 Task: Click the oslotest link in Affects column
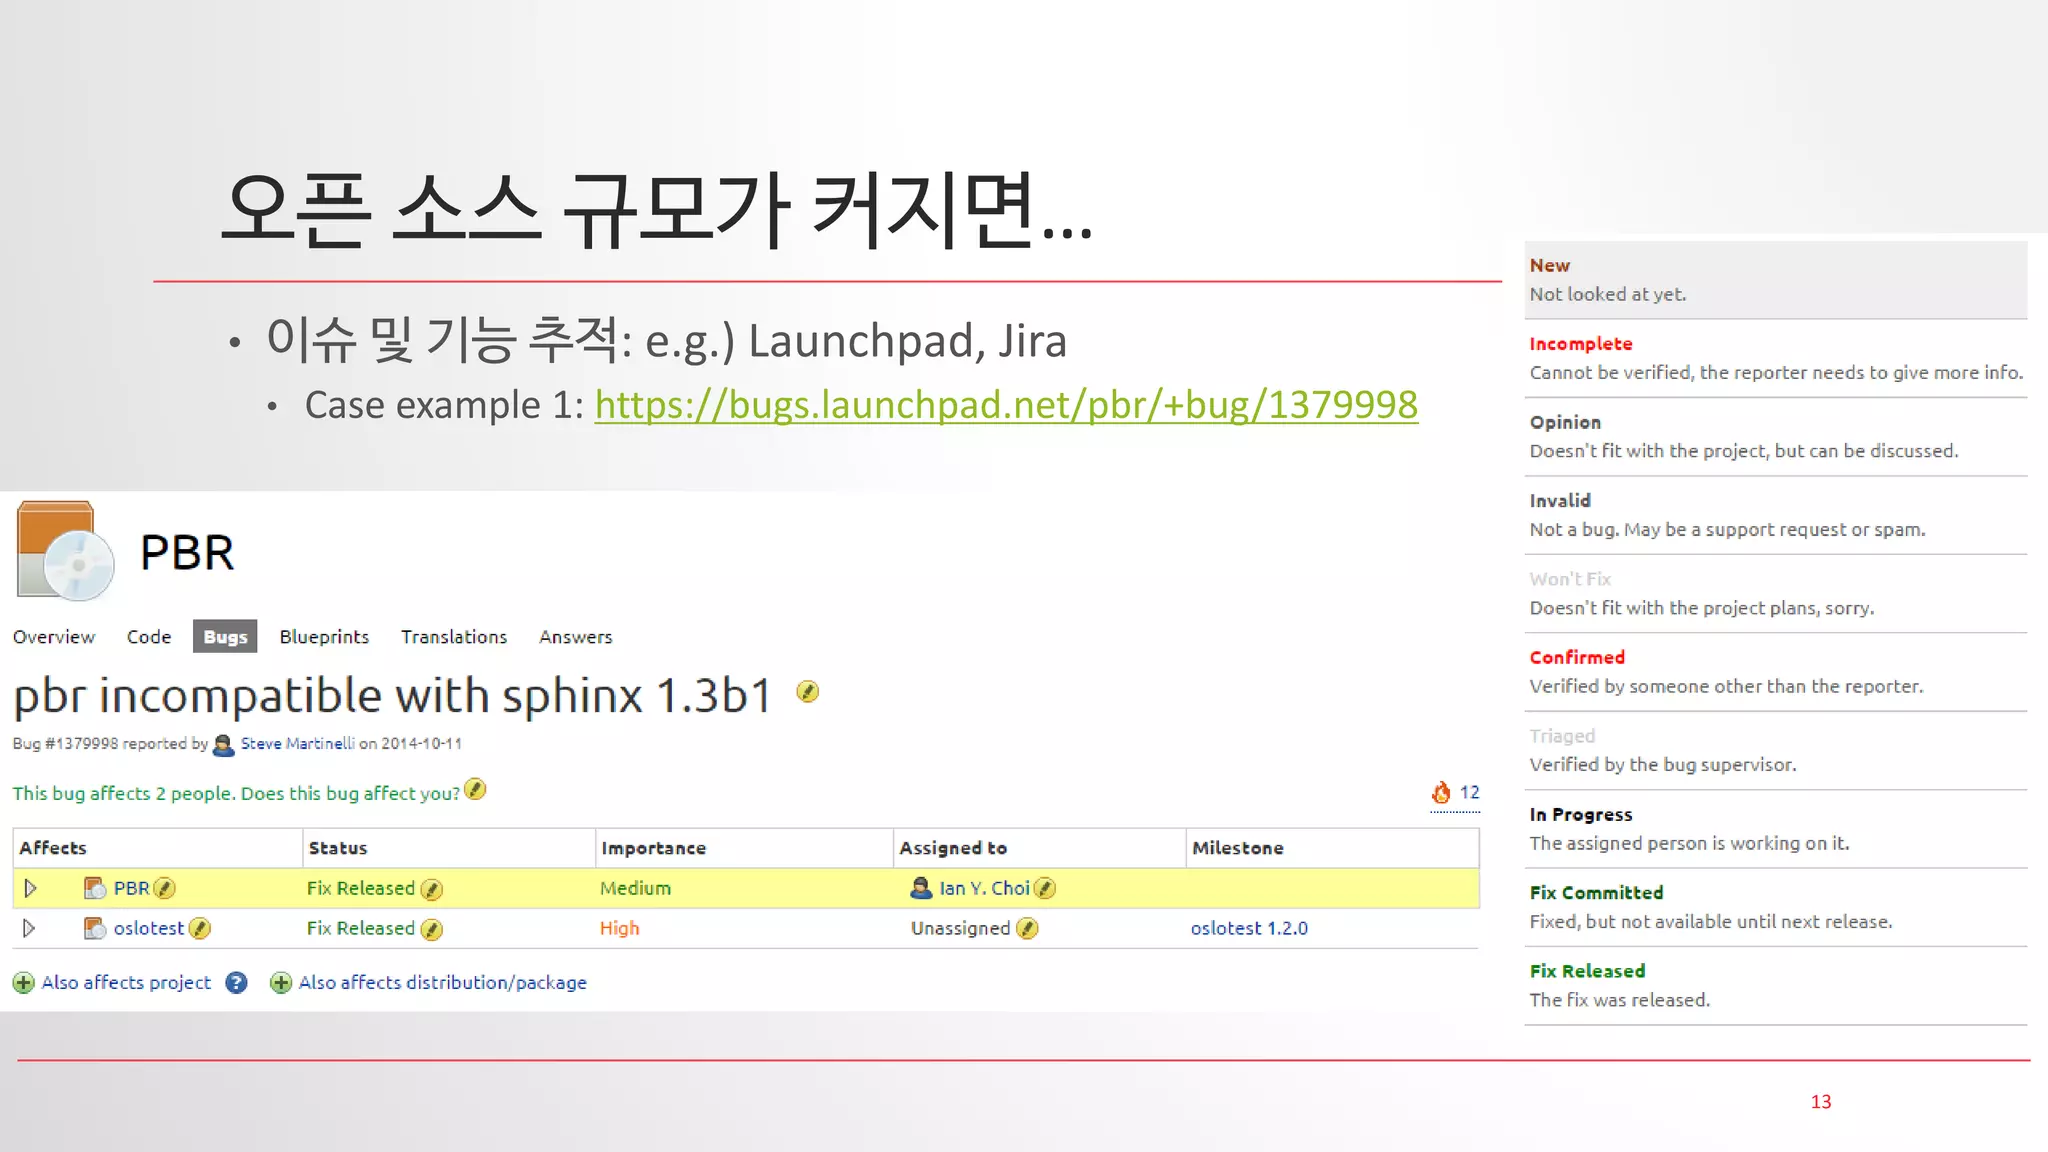click(x=148, y=928)
